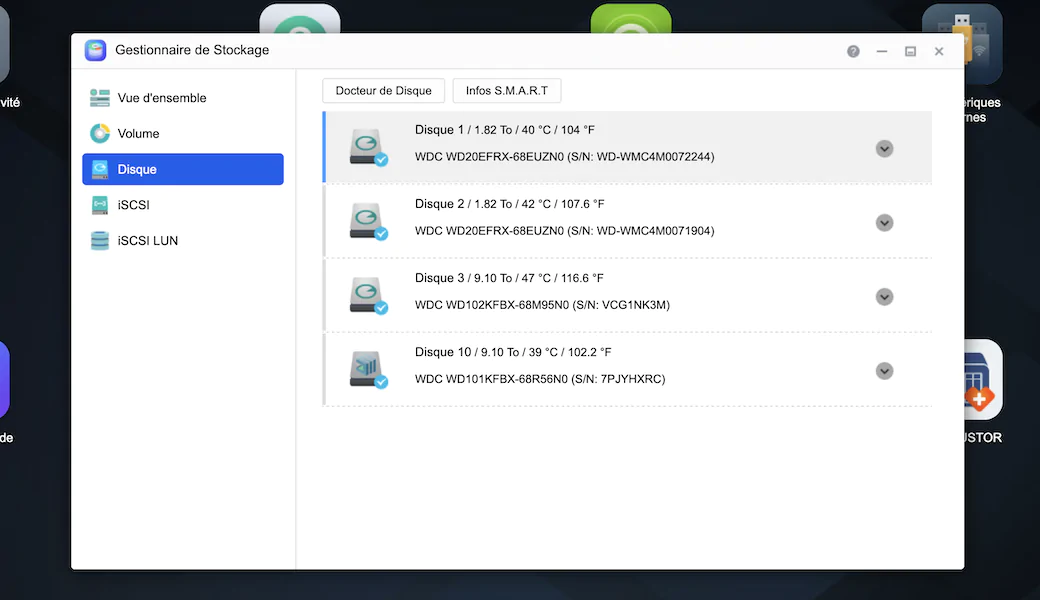Click model text WDC WD102KFBX-68M95N0
The width and height of the screenshot is (1040, 600).
pyautogui.click(x=491, y=306)
